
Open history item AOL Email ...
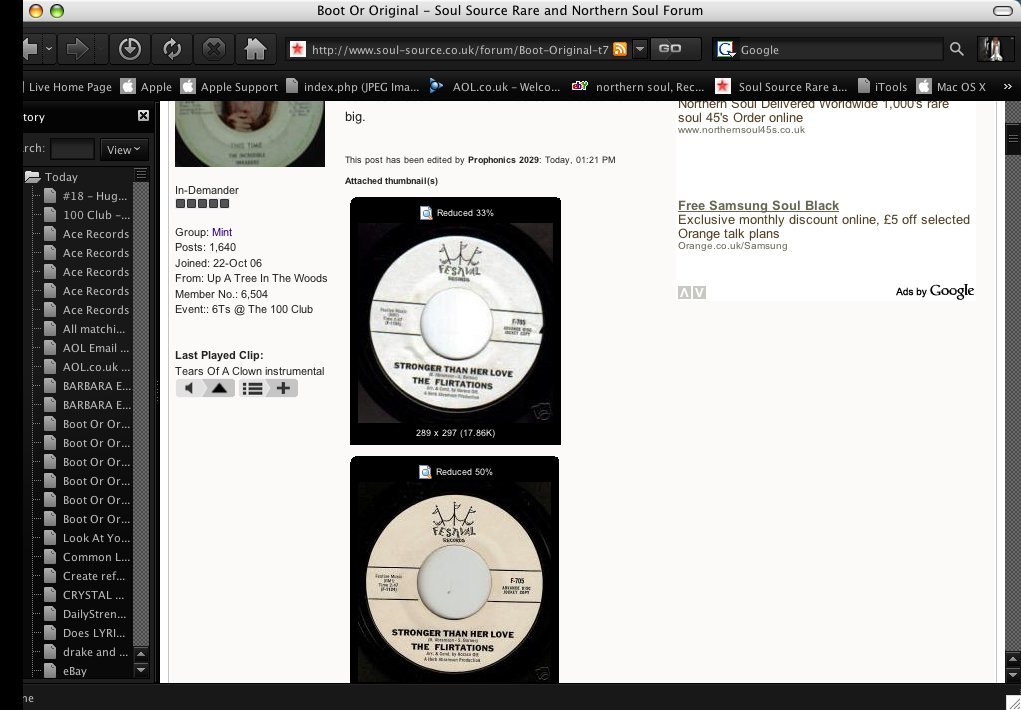pos(87,348)
